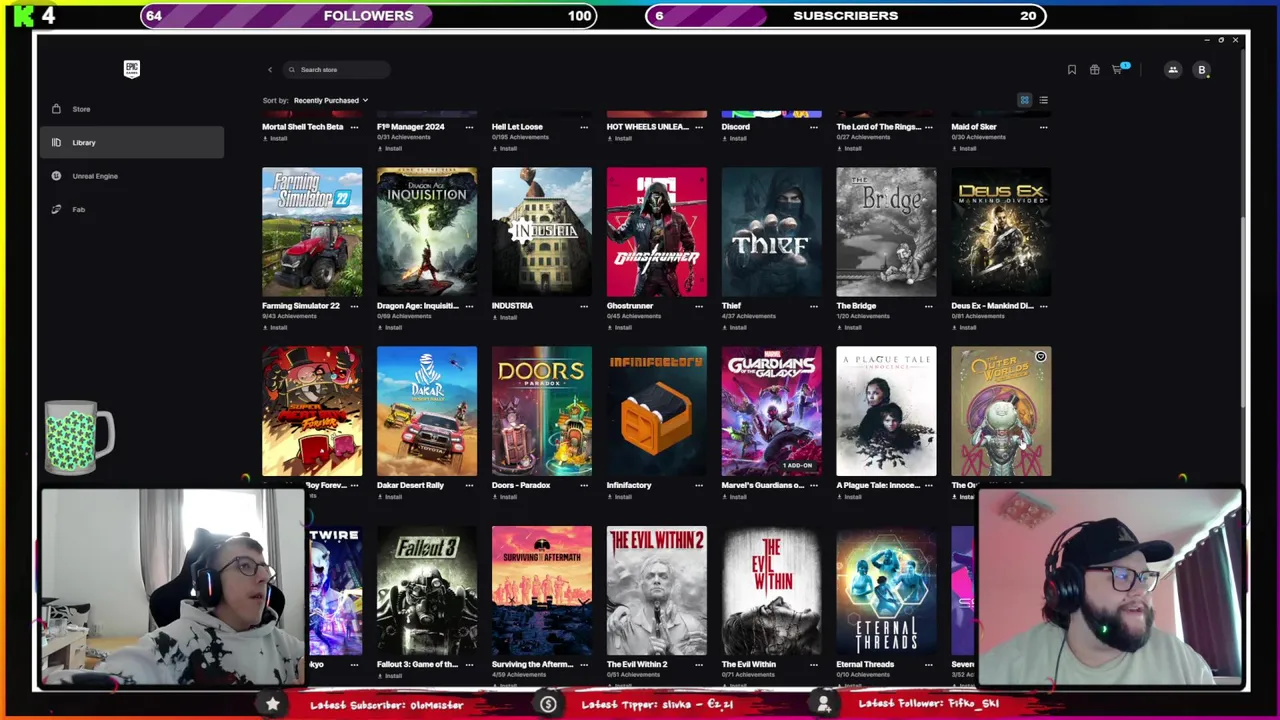Go back with the arrow beside search
Viewport: 1280px width, 720px height.
tap(269, 69)
